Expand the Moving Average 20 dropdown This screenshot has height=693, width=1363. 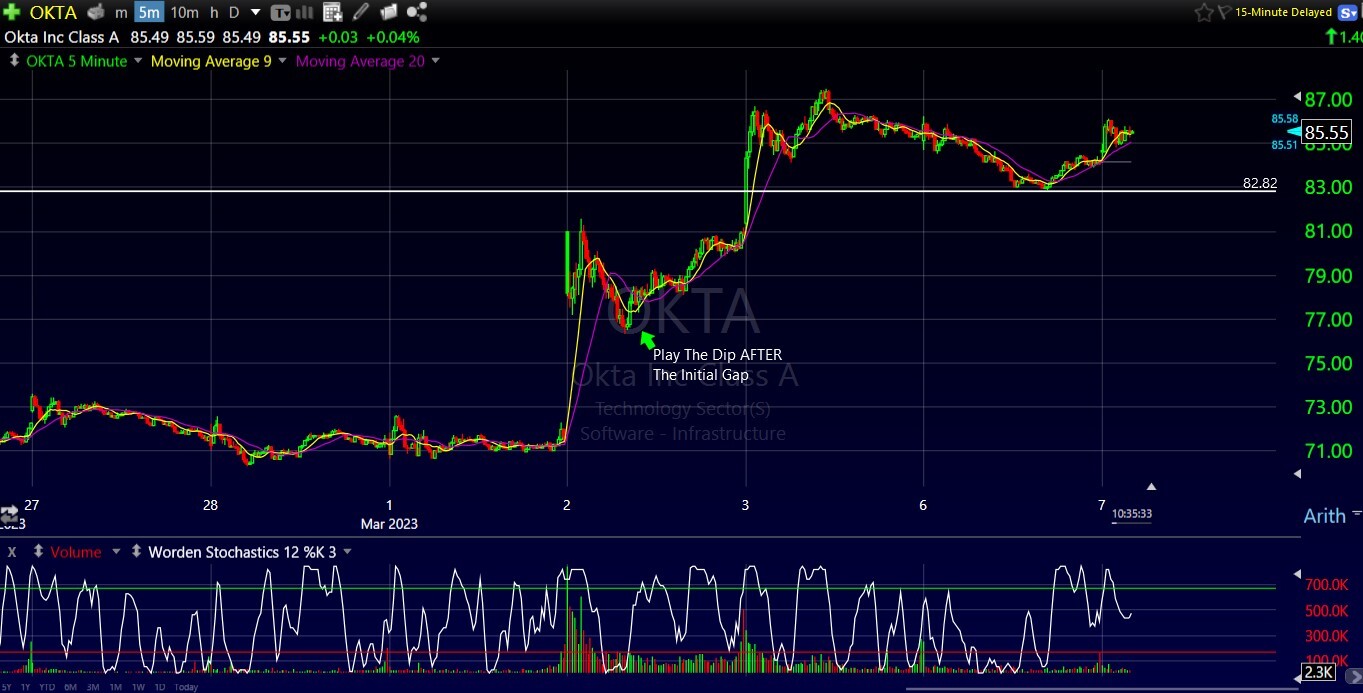[x=435, y=61]
